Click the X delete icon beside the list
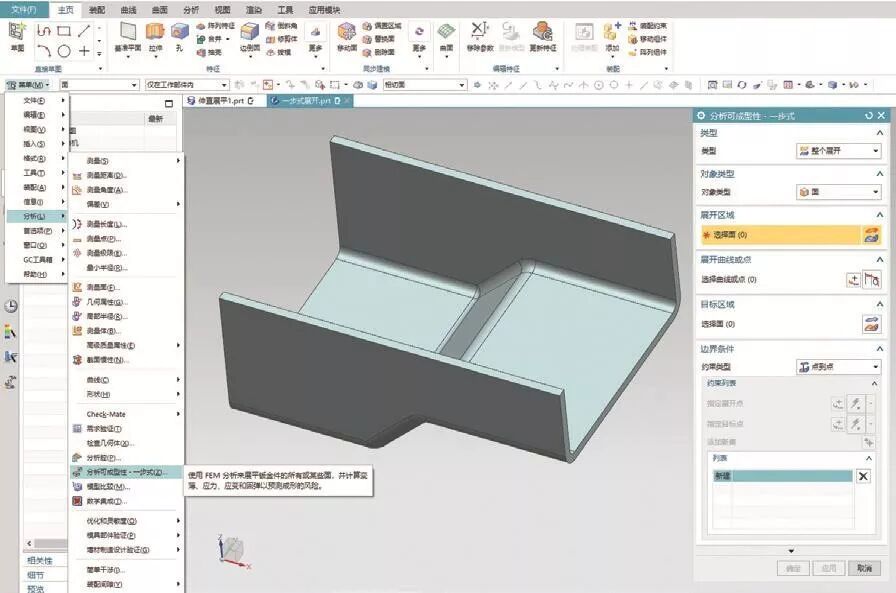 coord(863,476)
